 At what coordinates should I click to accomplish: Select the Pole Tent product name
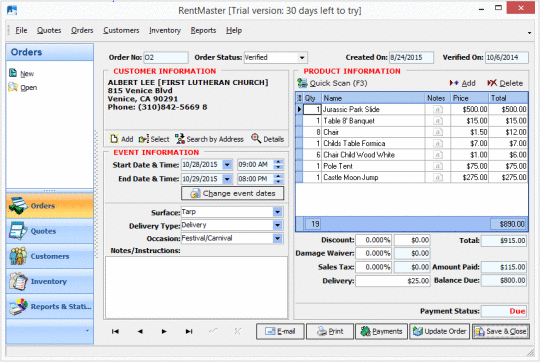tap(338, 166)
